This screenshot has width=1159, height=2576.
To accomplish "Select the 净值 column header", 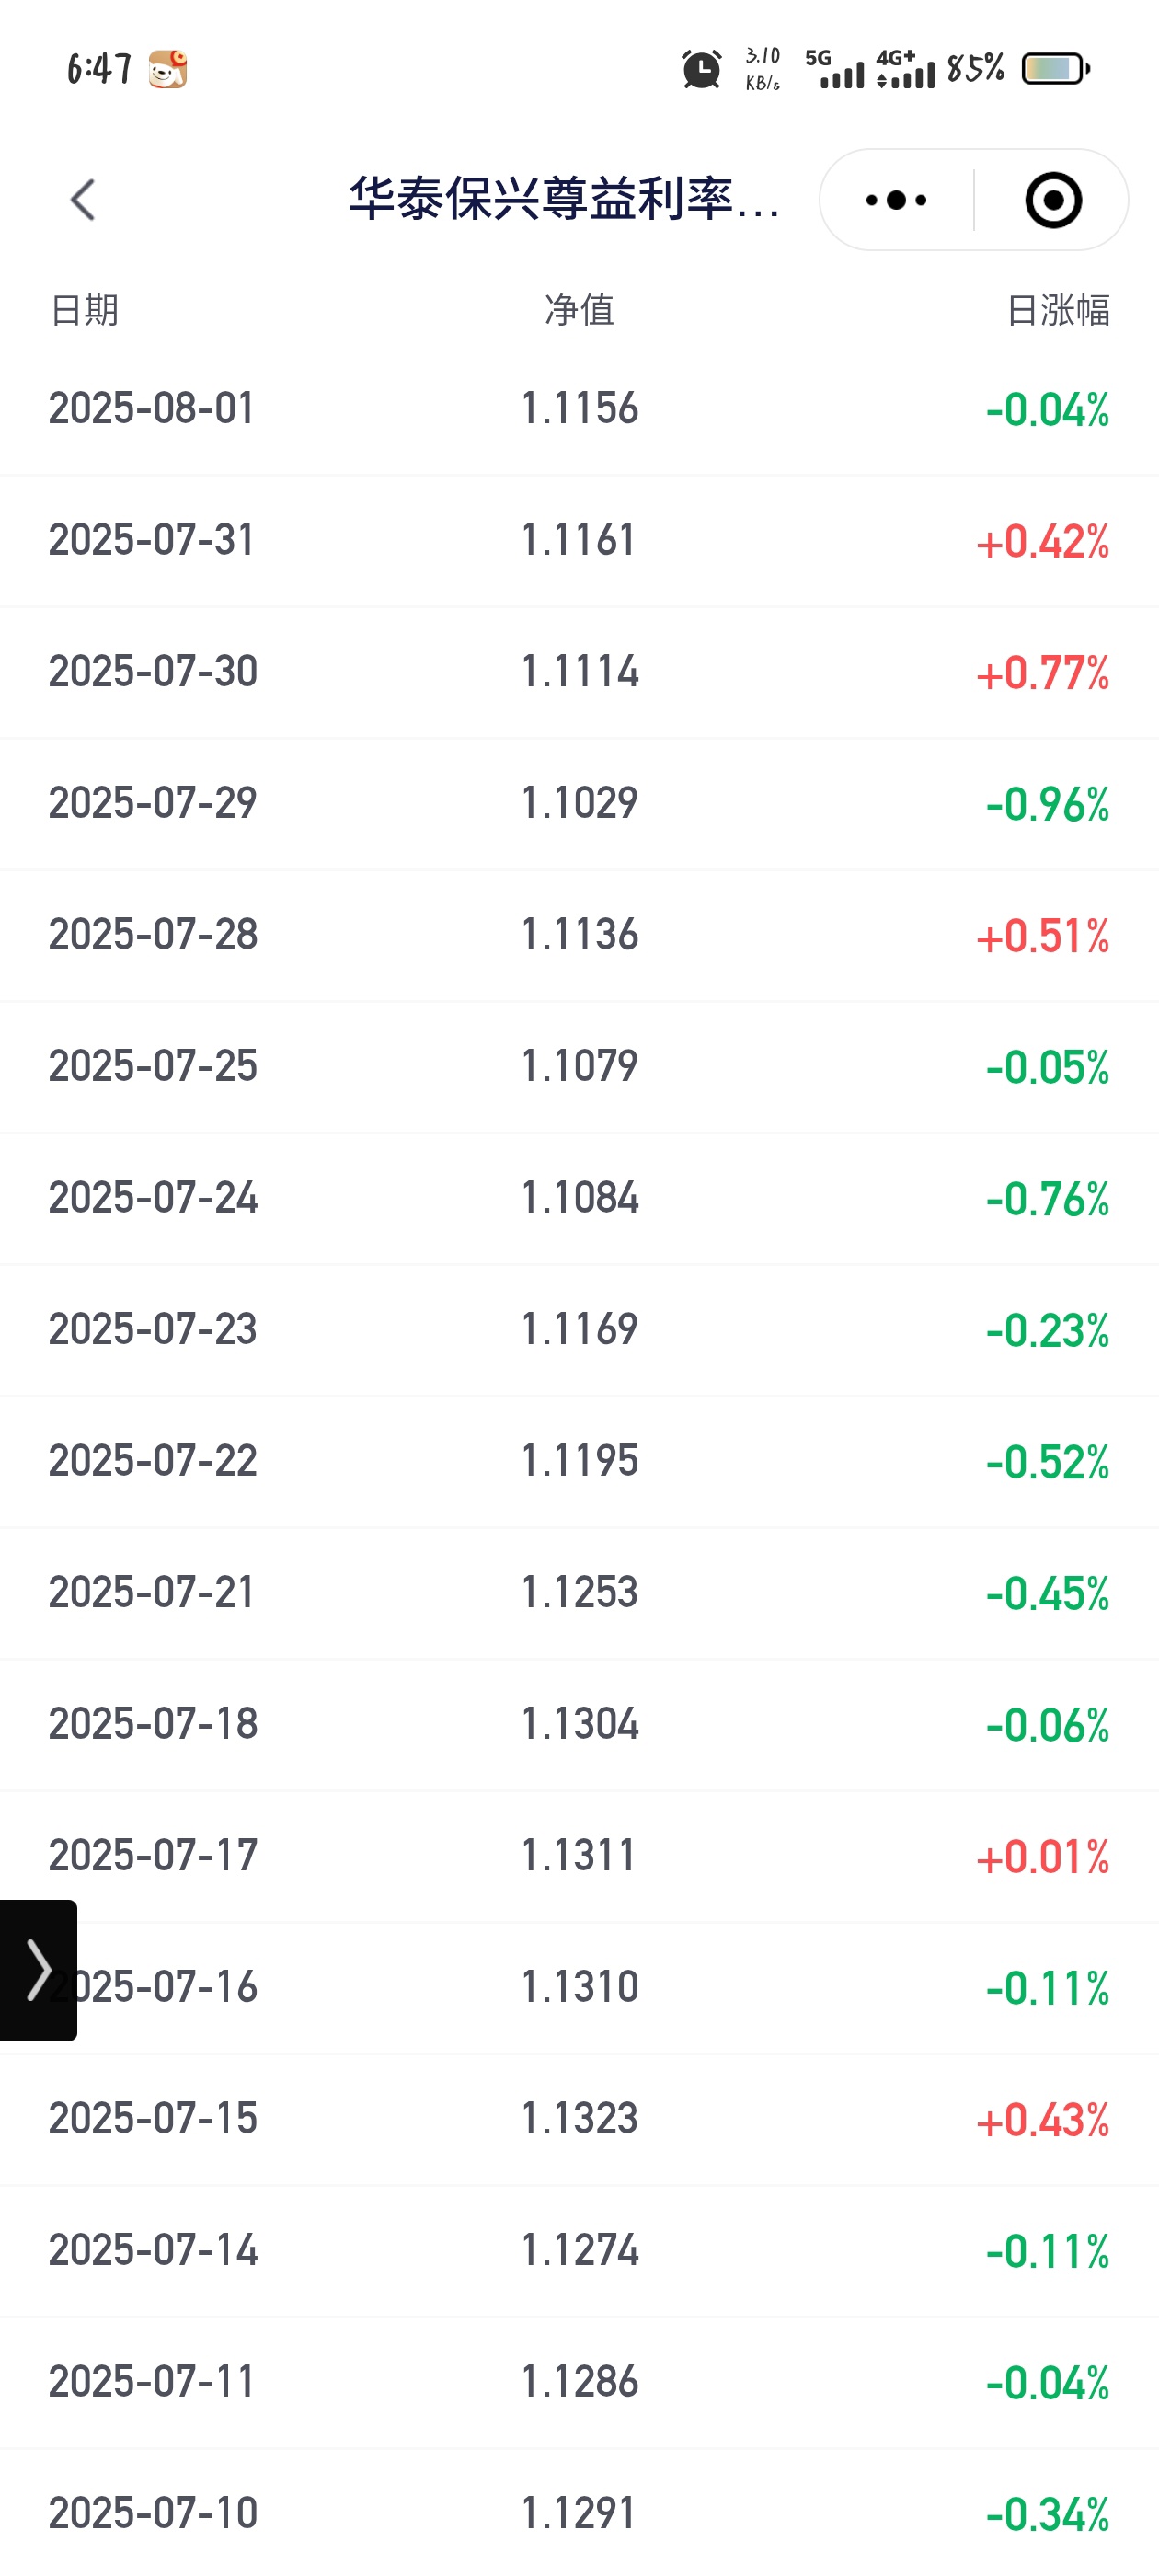I will click(x=579, y=310).
